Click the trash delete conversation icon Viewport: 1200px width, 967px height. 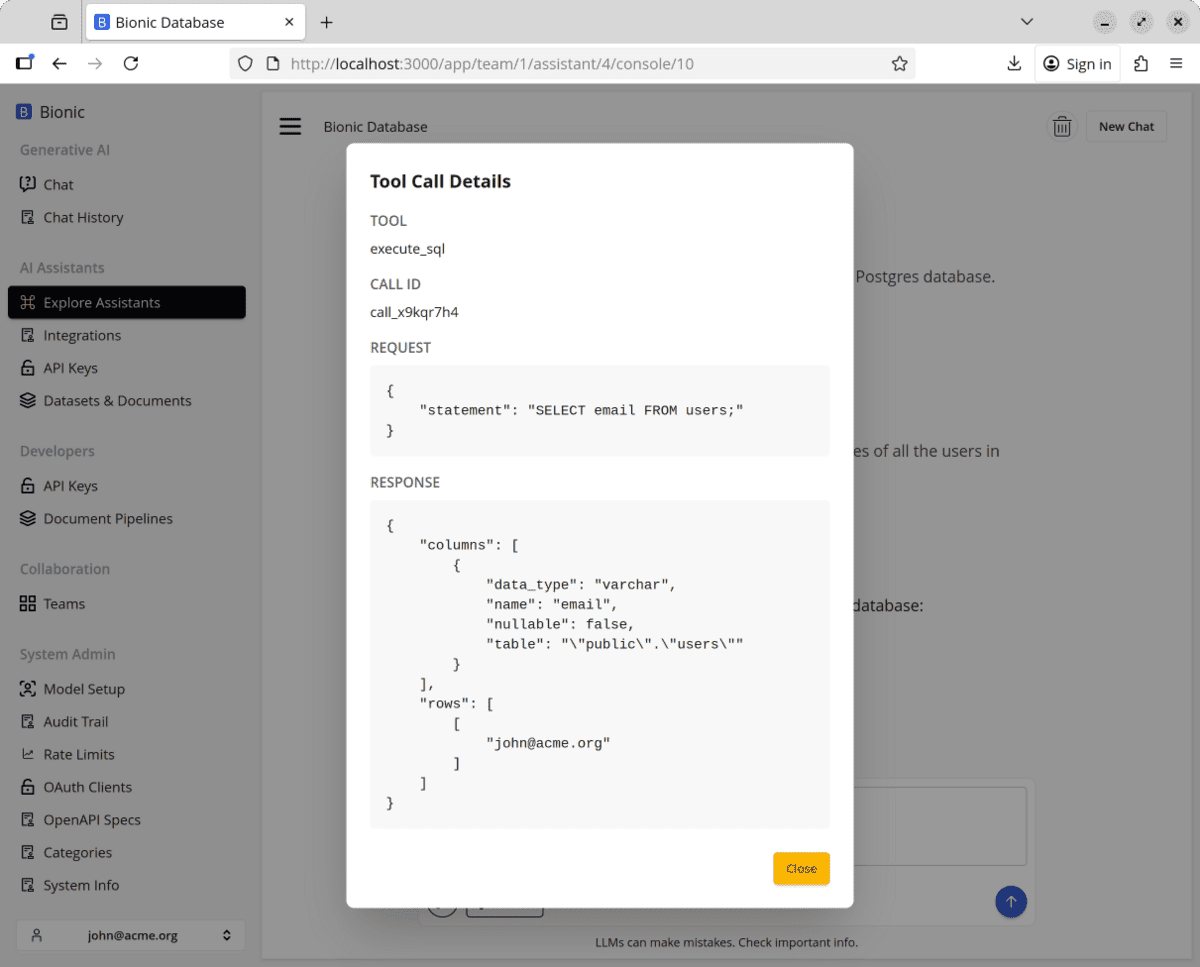click(1062, 127)
